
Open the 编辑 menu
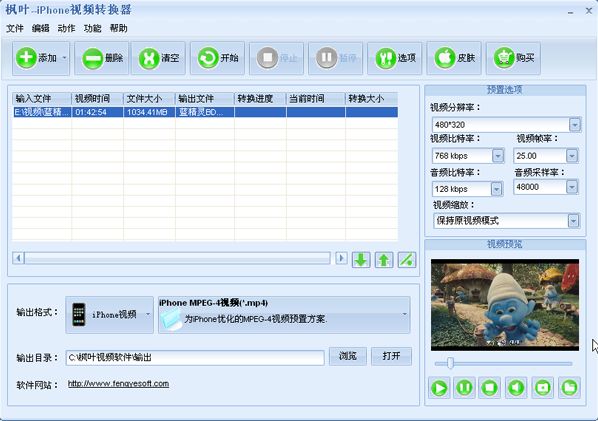(40, 28)
